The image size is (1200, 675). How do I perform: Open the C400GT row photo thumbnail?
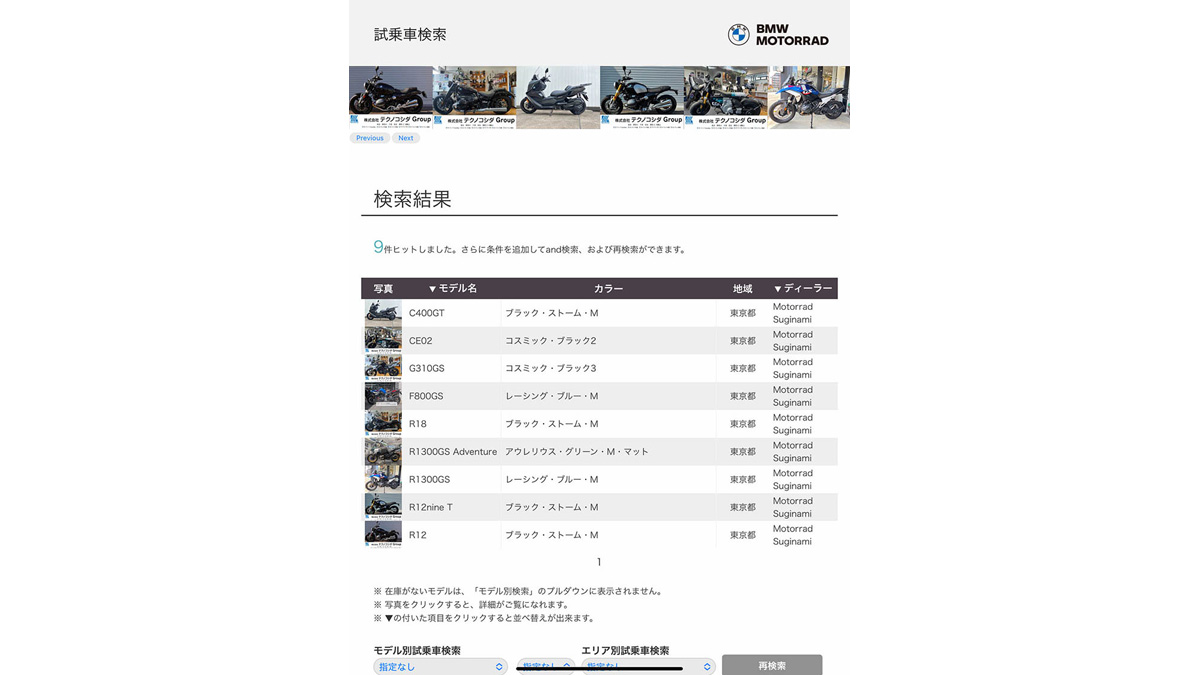click(383, 313)
